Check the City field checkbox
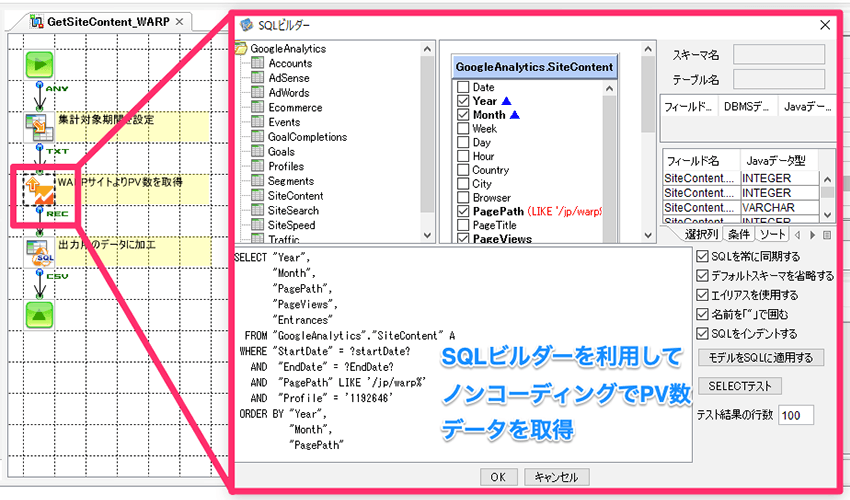Screen dimensions: 850x500 (x=463, y=184)
